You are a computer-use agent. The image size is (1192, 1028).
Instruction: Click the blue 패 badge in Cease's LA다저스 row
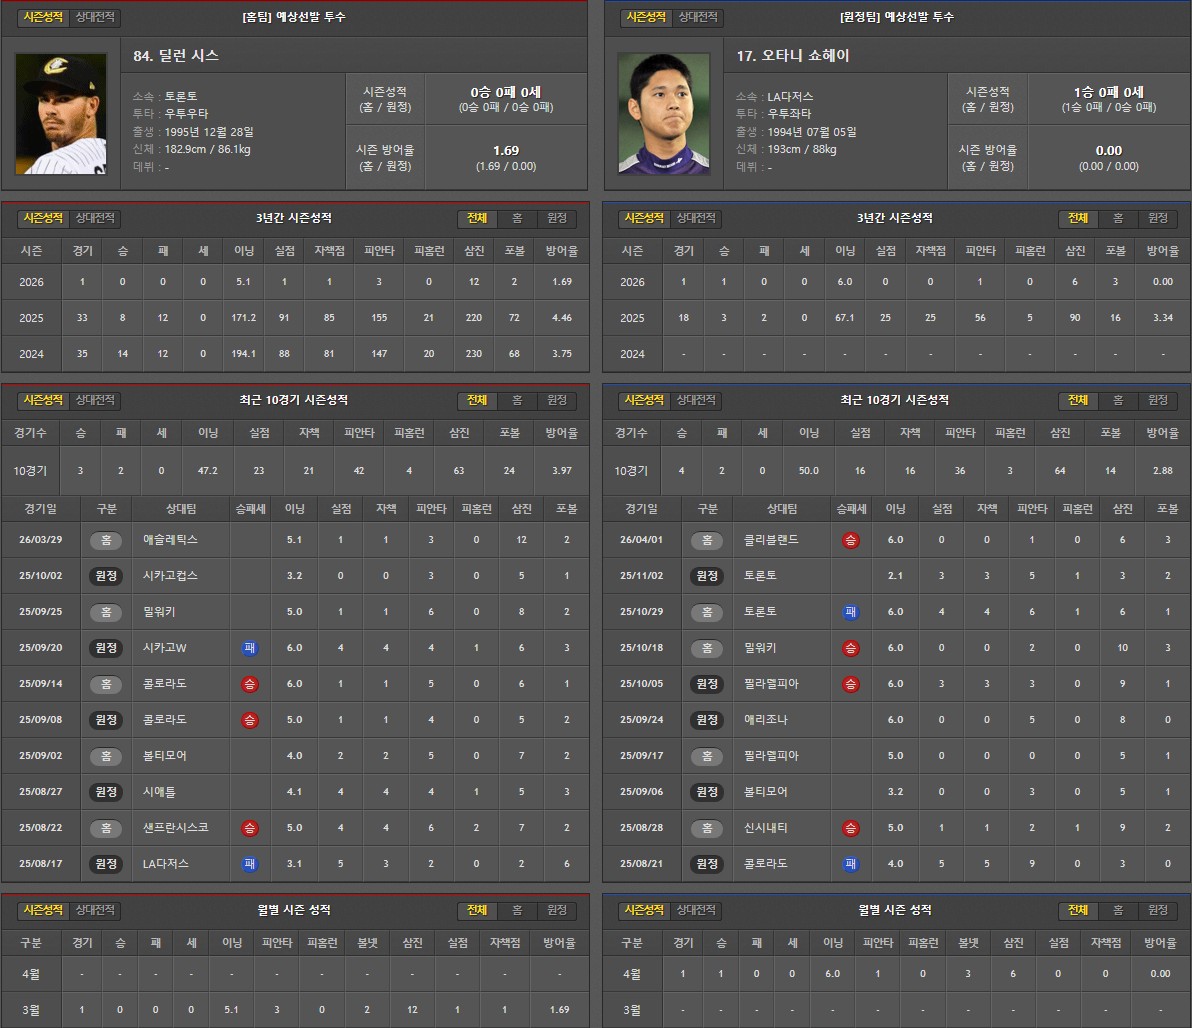[x=249, y=864]
